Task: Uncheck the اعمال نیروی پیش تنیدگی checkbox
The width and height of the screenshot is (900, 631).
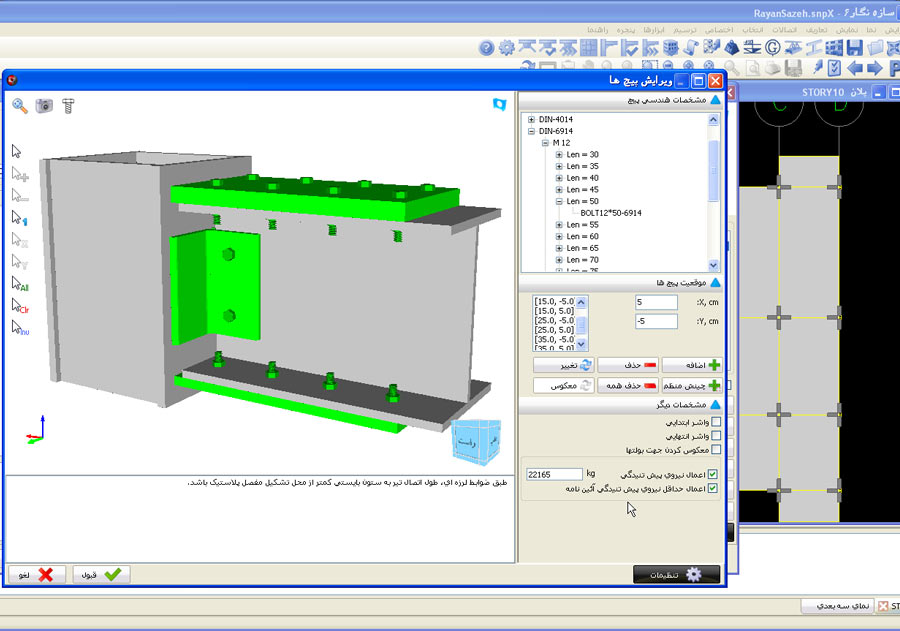Action: point(712,474)
